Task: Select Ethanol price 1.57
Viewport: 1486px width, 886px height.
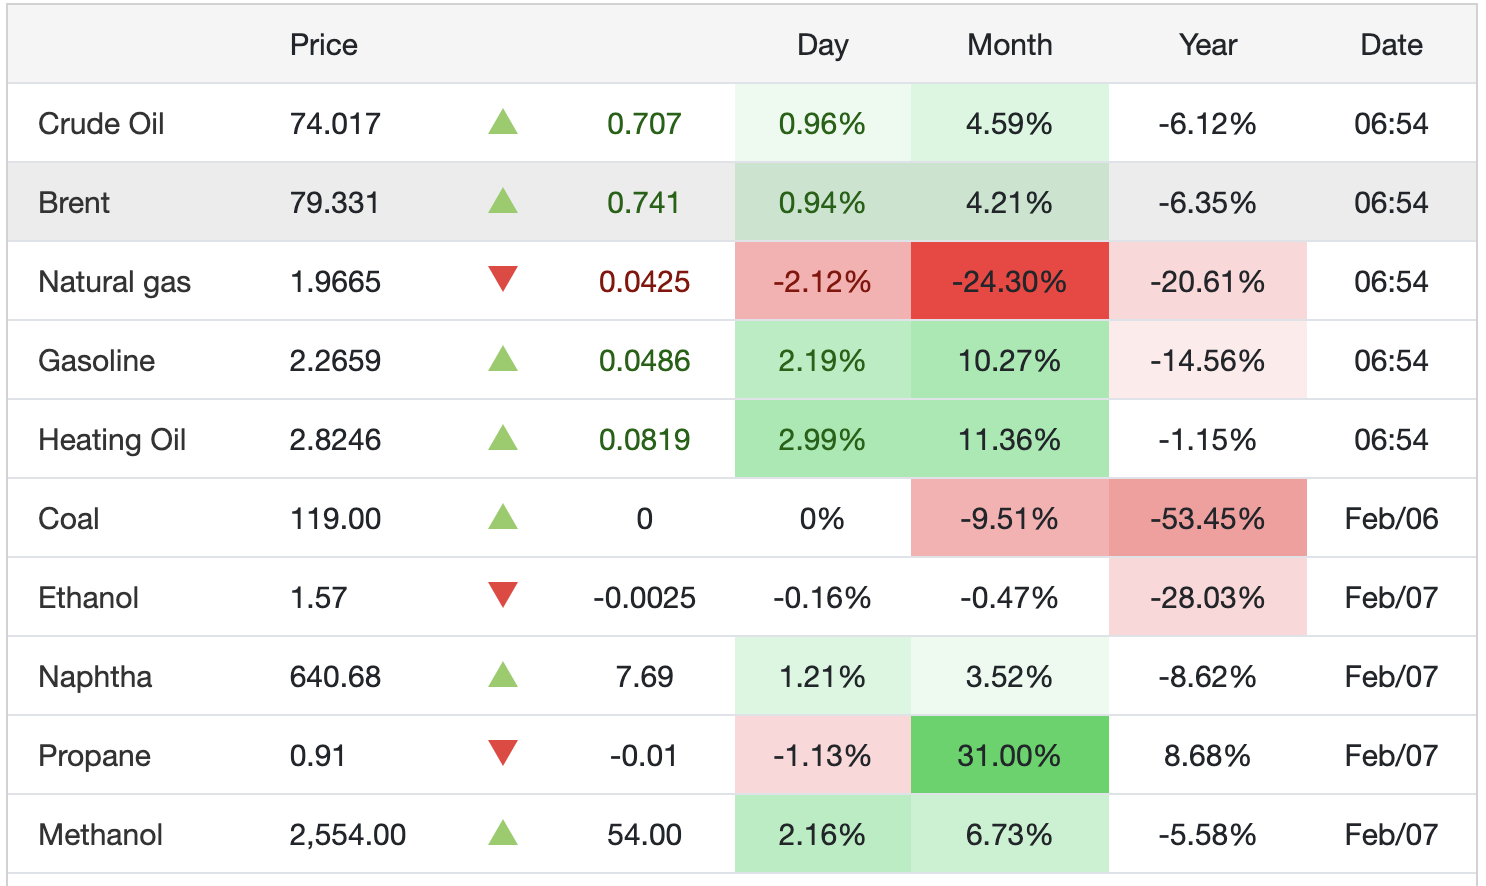Action: 318,598
